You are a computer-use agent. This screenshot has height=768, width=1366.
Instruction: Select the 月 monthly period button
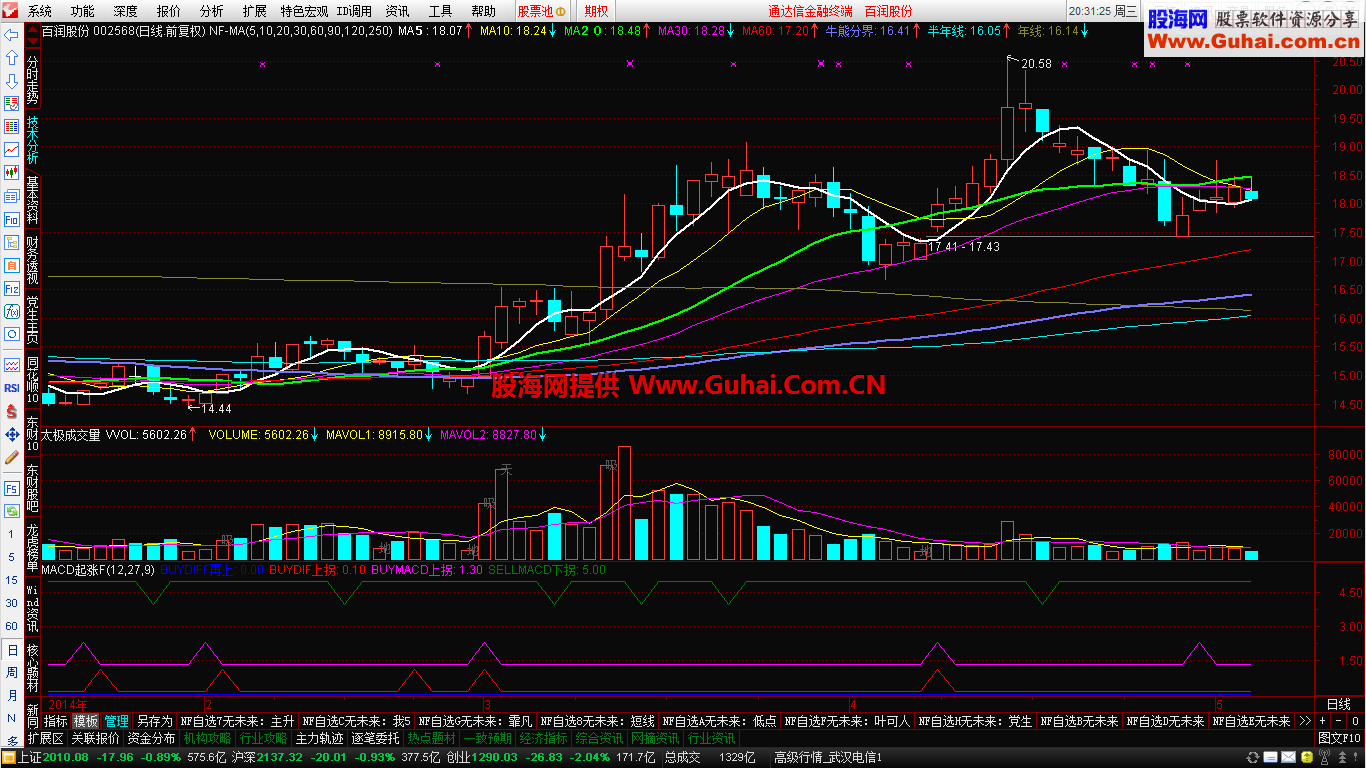click(x=11, y=695)
